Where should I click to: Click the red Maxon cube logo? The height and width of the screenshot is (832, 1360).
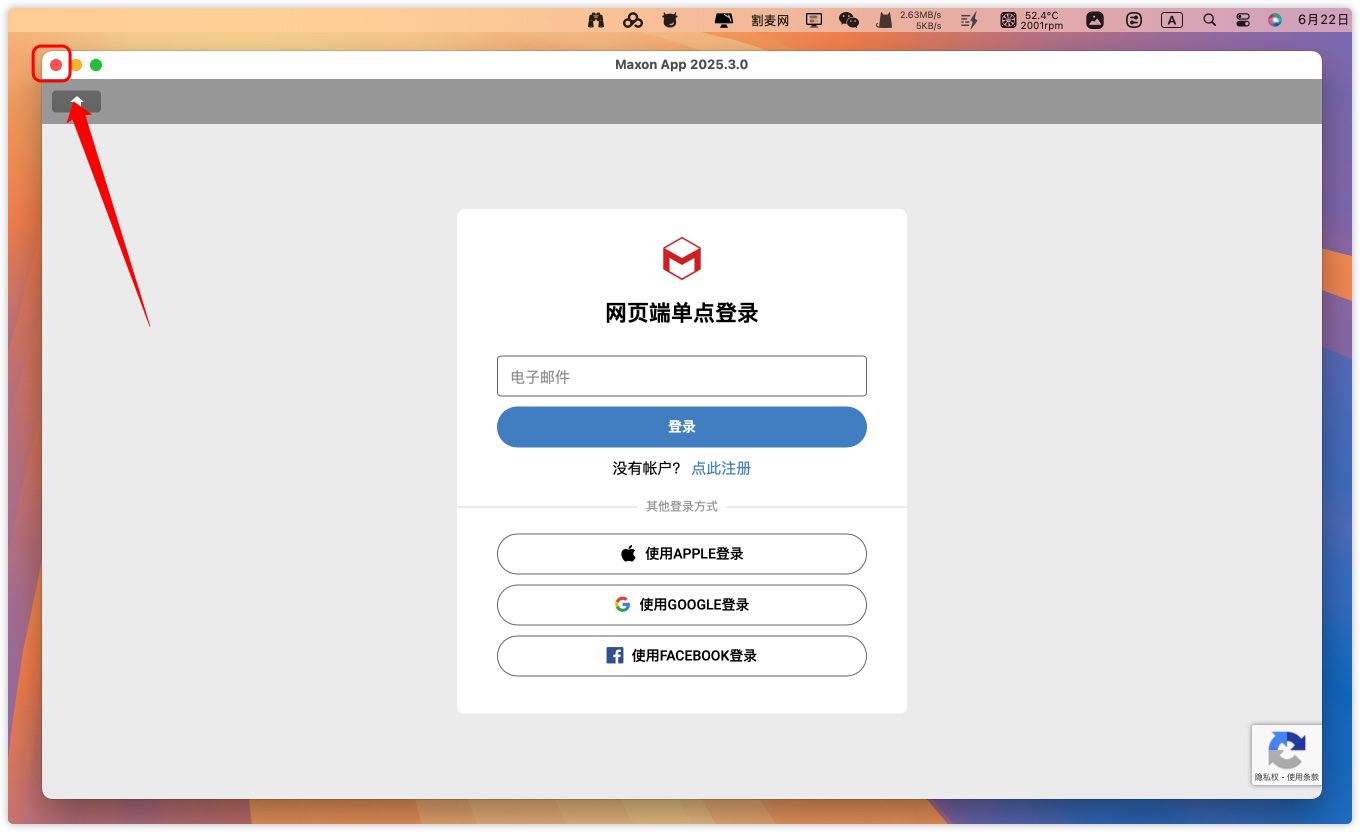point(681,259)
